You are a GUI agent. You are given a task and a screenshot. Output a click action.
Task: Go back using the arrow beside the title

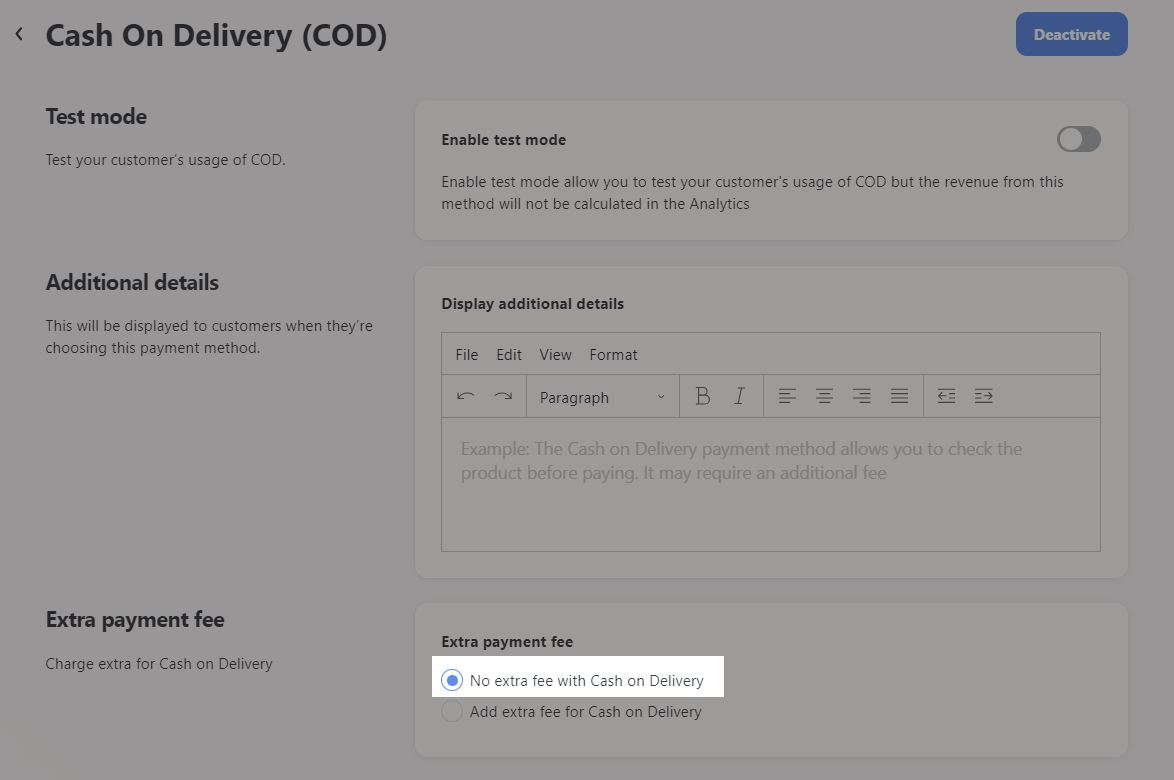click(x=19, y=34)
